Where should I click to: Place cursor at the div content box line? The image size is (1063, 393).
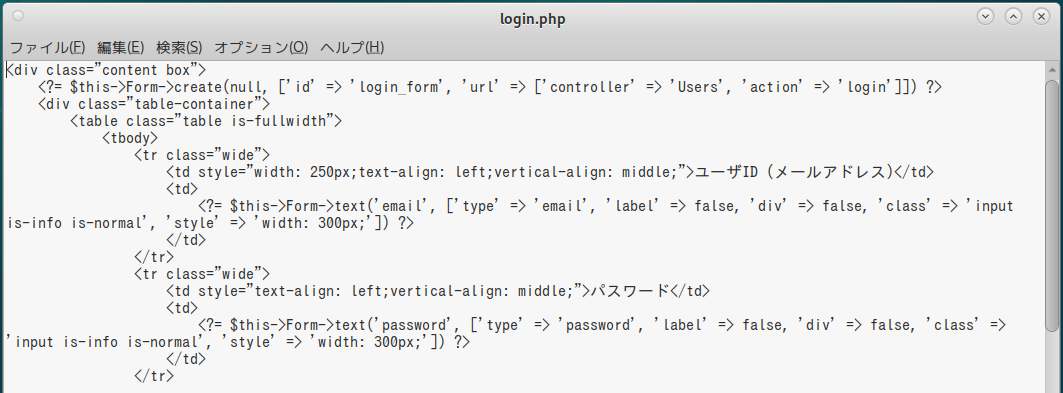coord(106,70)
